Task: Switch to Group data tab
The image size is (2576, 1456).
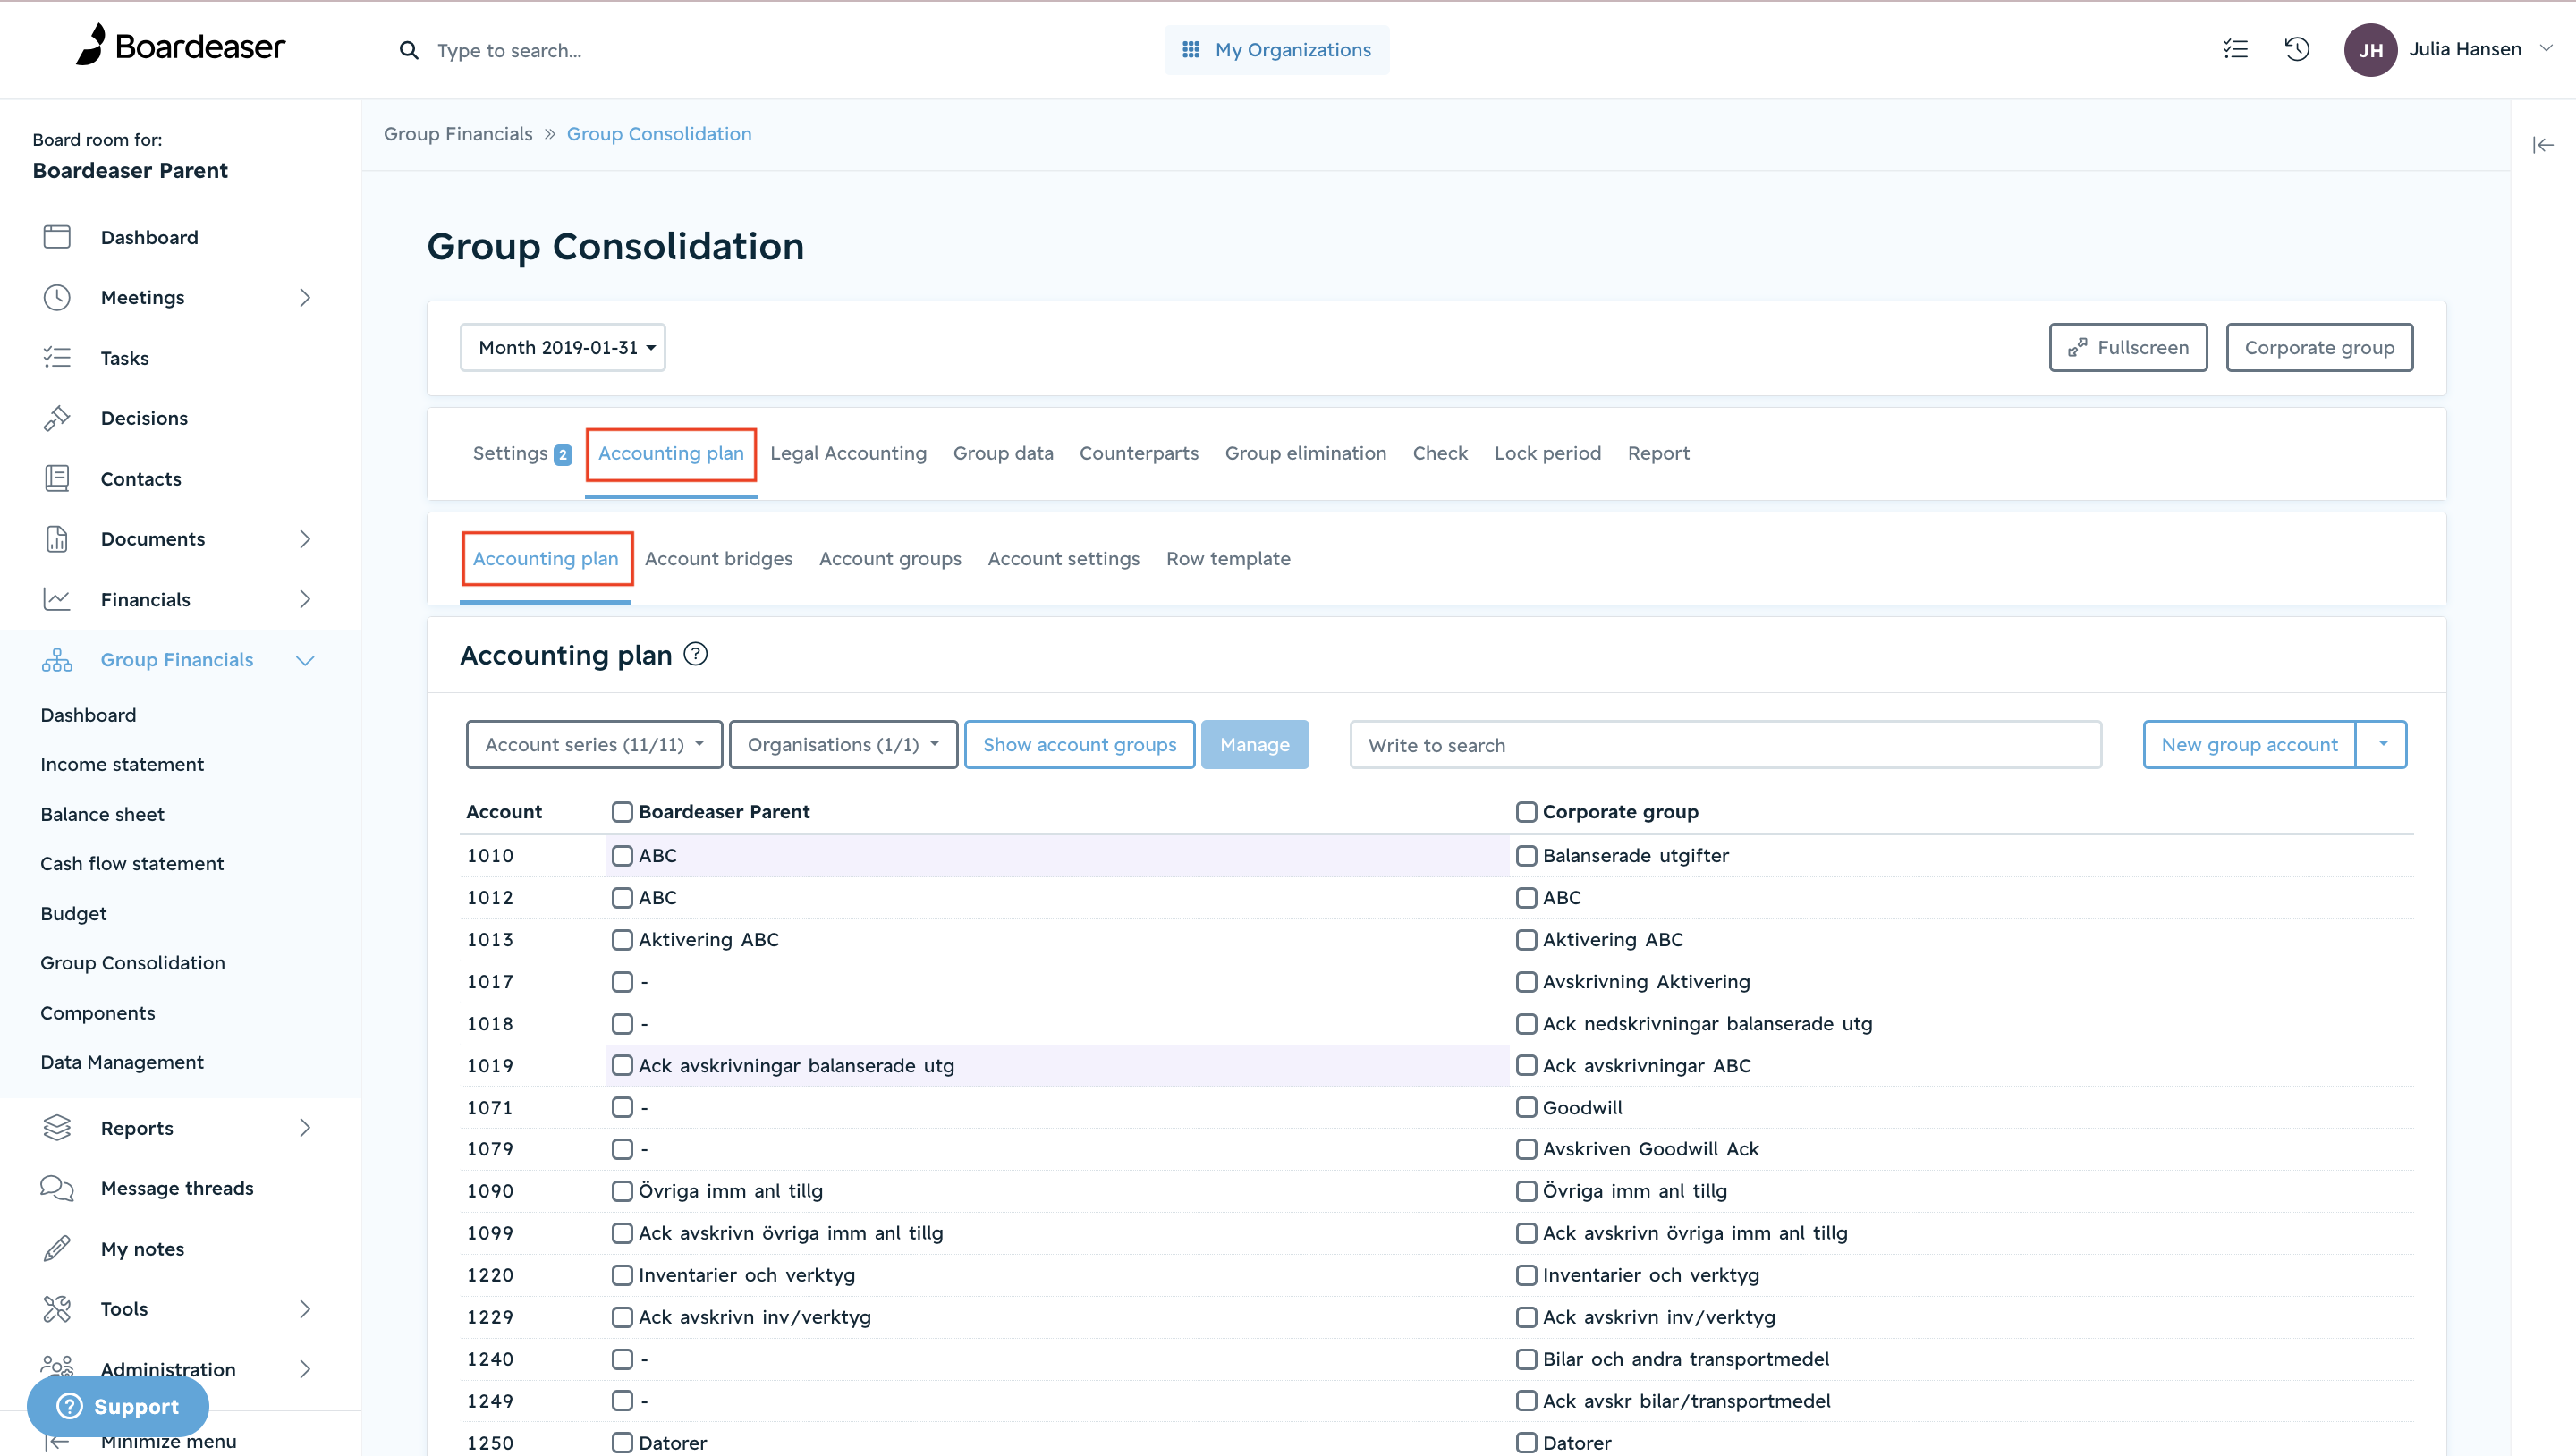Action: 1003,453
